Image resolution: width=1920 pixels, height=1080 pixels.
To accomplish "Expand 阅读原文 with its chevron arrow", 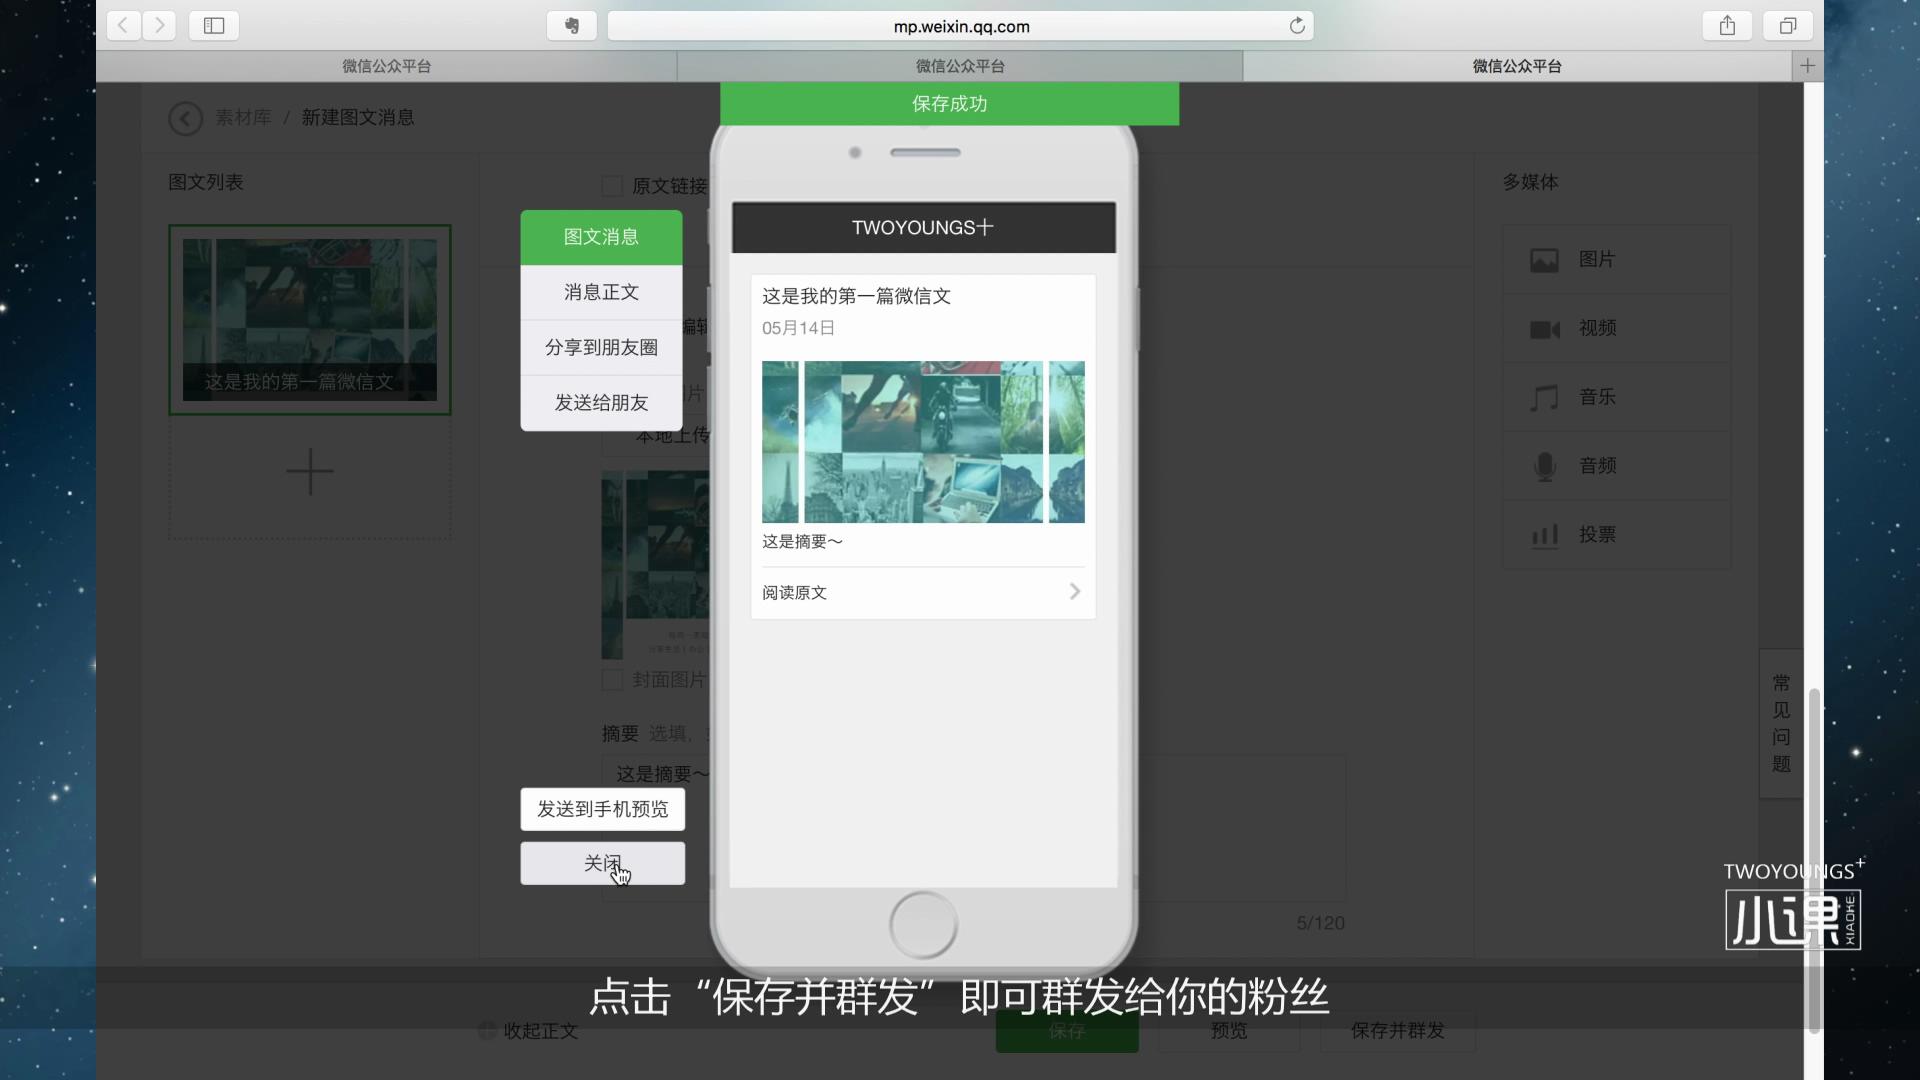I will [x=1074, y=591].
